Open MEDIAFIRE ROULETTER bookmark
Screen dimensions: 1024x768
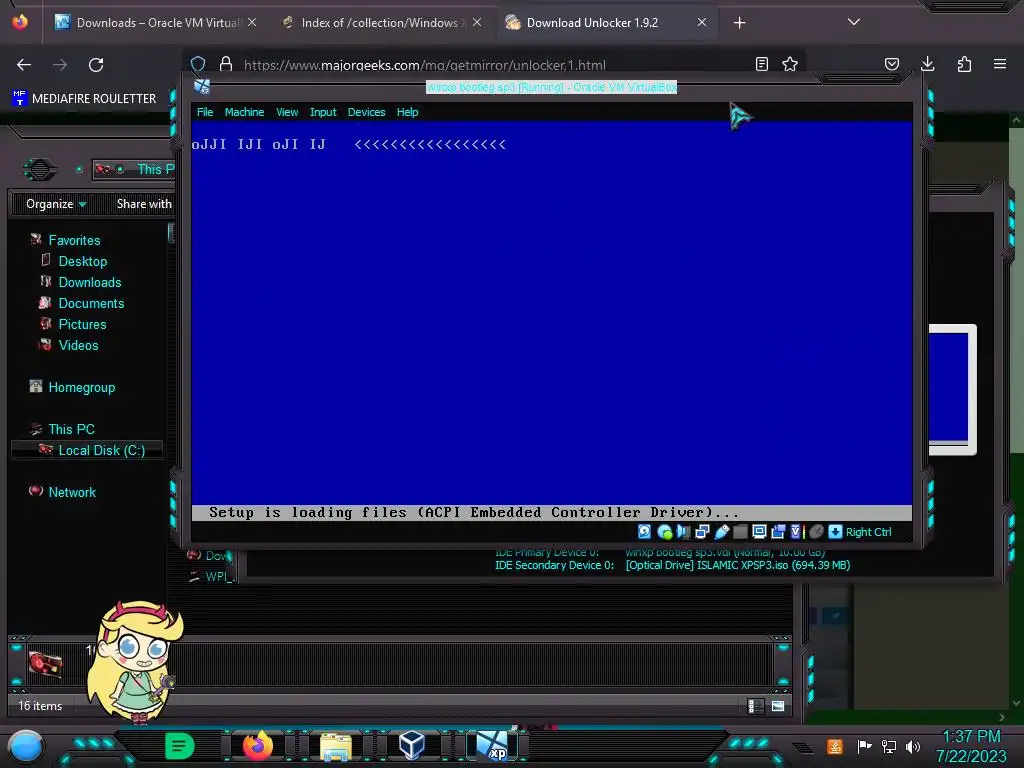[84, 99]
